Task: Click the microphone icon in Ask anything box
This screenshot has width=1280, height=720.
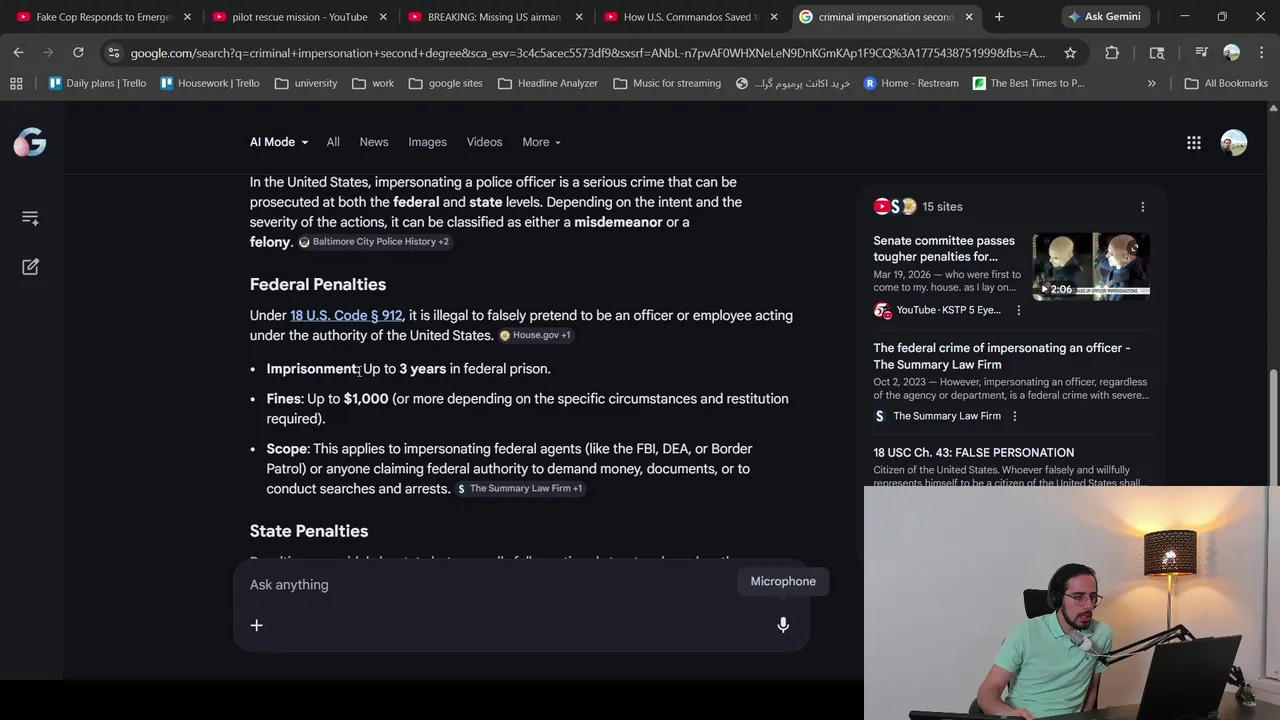Action: coord(783,625)
